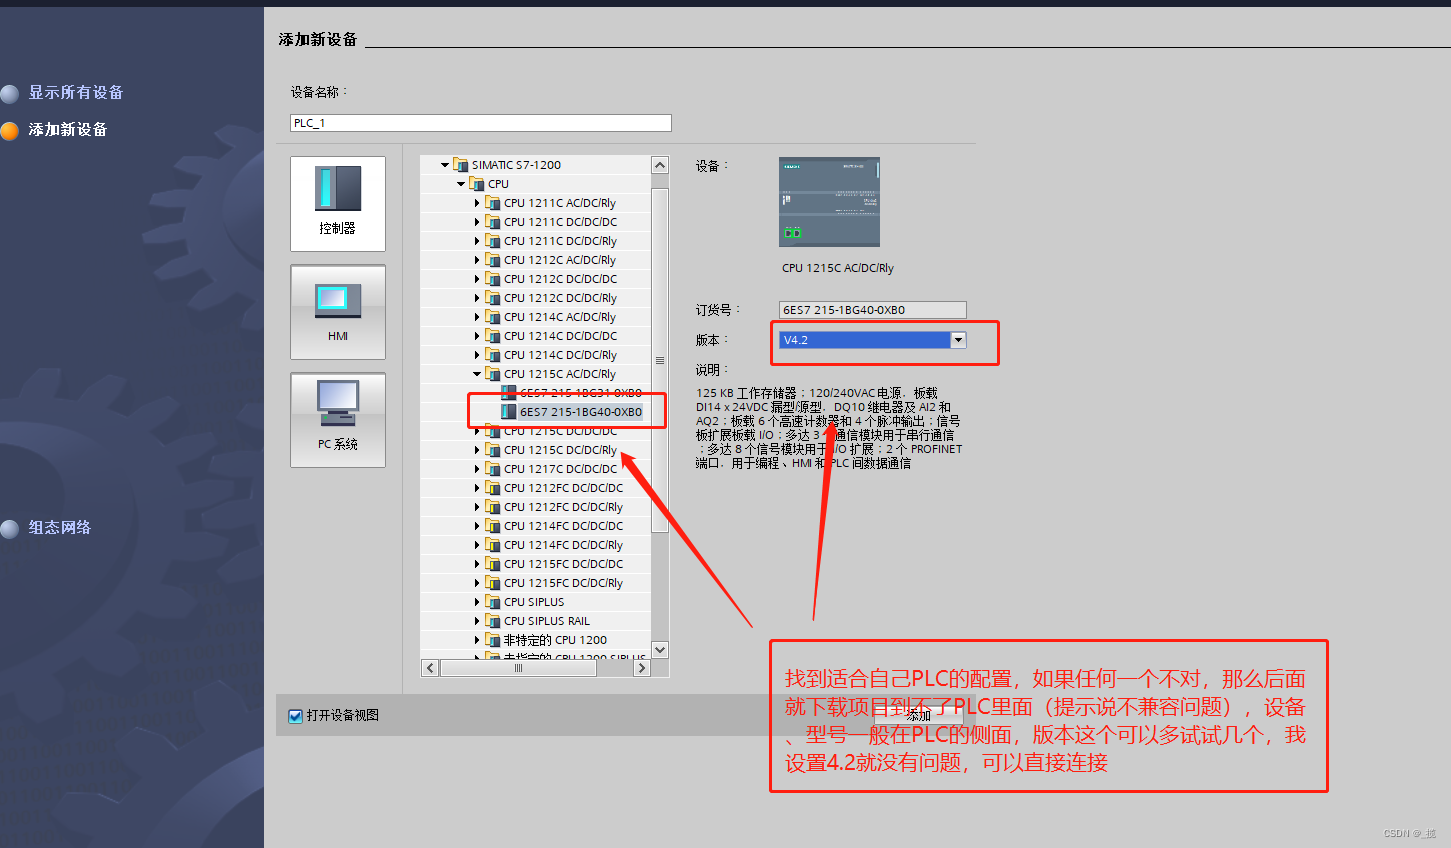Click module icon of 6ES7 215-1BG40-0XB0
This screenshot has width=1451, height=848.
click(x=509, y=411)
